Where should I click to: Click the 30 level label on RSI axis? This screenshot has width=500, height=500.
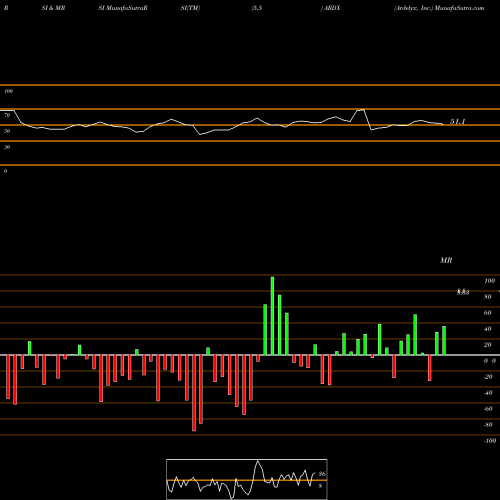click(7, 147)
